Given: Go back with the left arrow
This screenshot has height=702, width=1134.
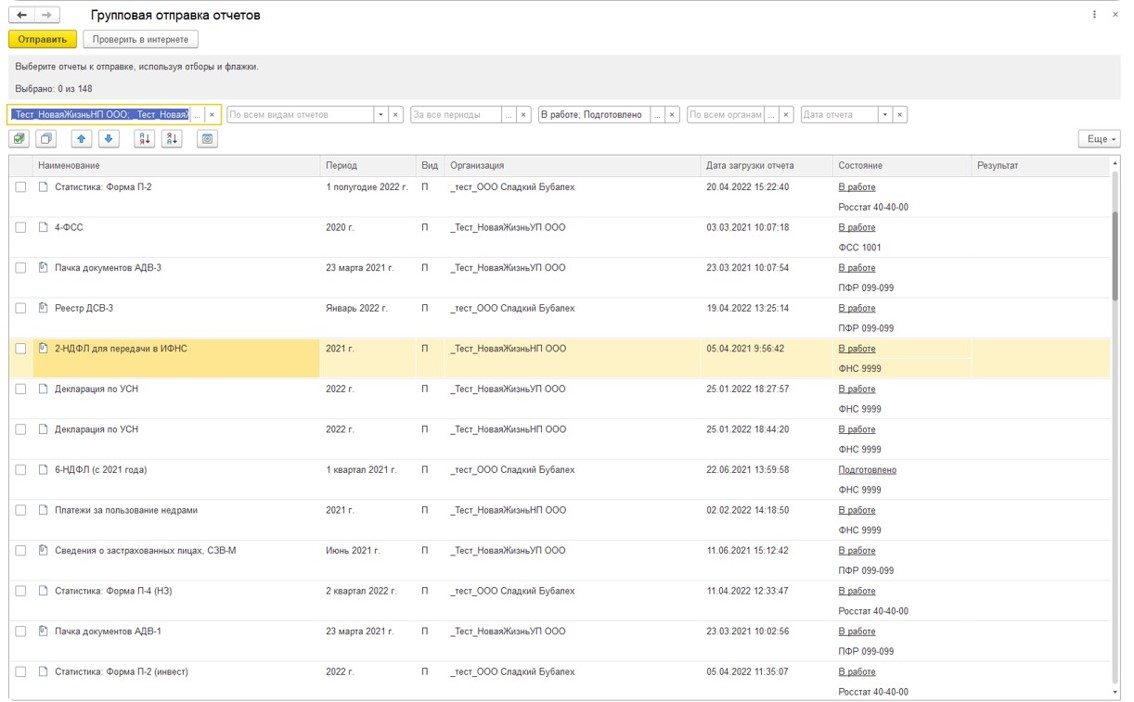Looking at the screenshot, I should pyautogui.click(x=22, y=15).
